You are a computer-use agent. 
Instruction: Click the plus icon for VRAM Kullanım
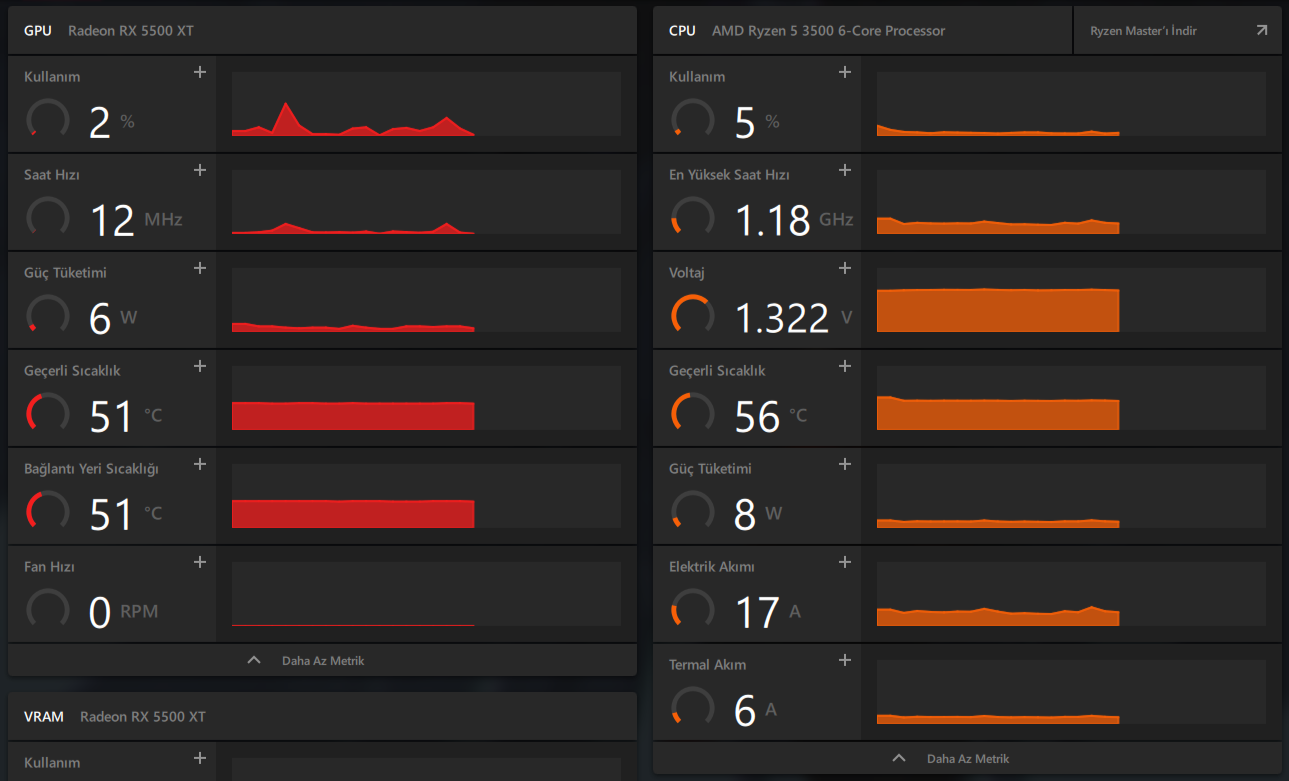click(x=200, y=758)
